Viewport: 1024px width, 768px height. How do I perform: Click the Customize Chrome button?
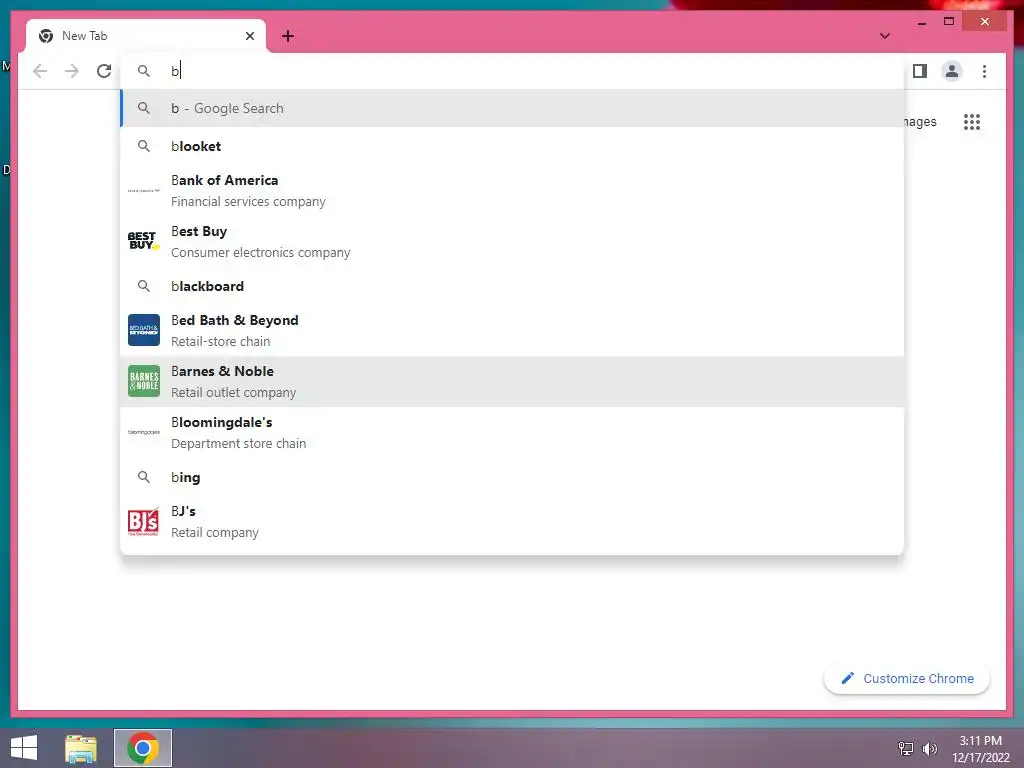[x=906, y=679]
